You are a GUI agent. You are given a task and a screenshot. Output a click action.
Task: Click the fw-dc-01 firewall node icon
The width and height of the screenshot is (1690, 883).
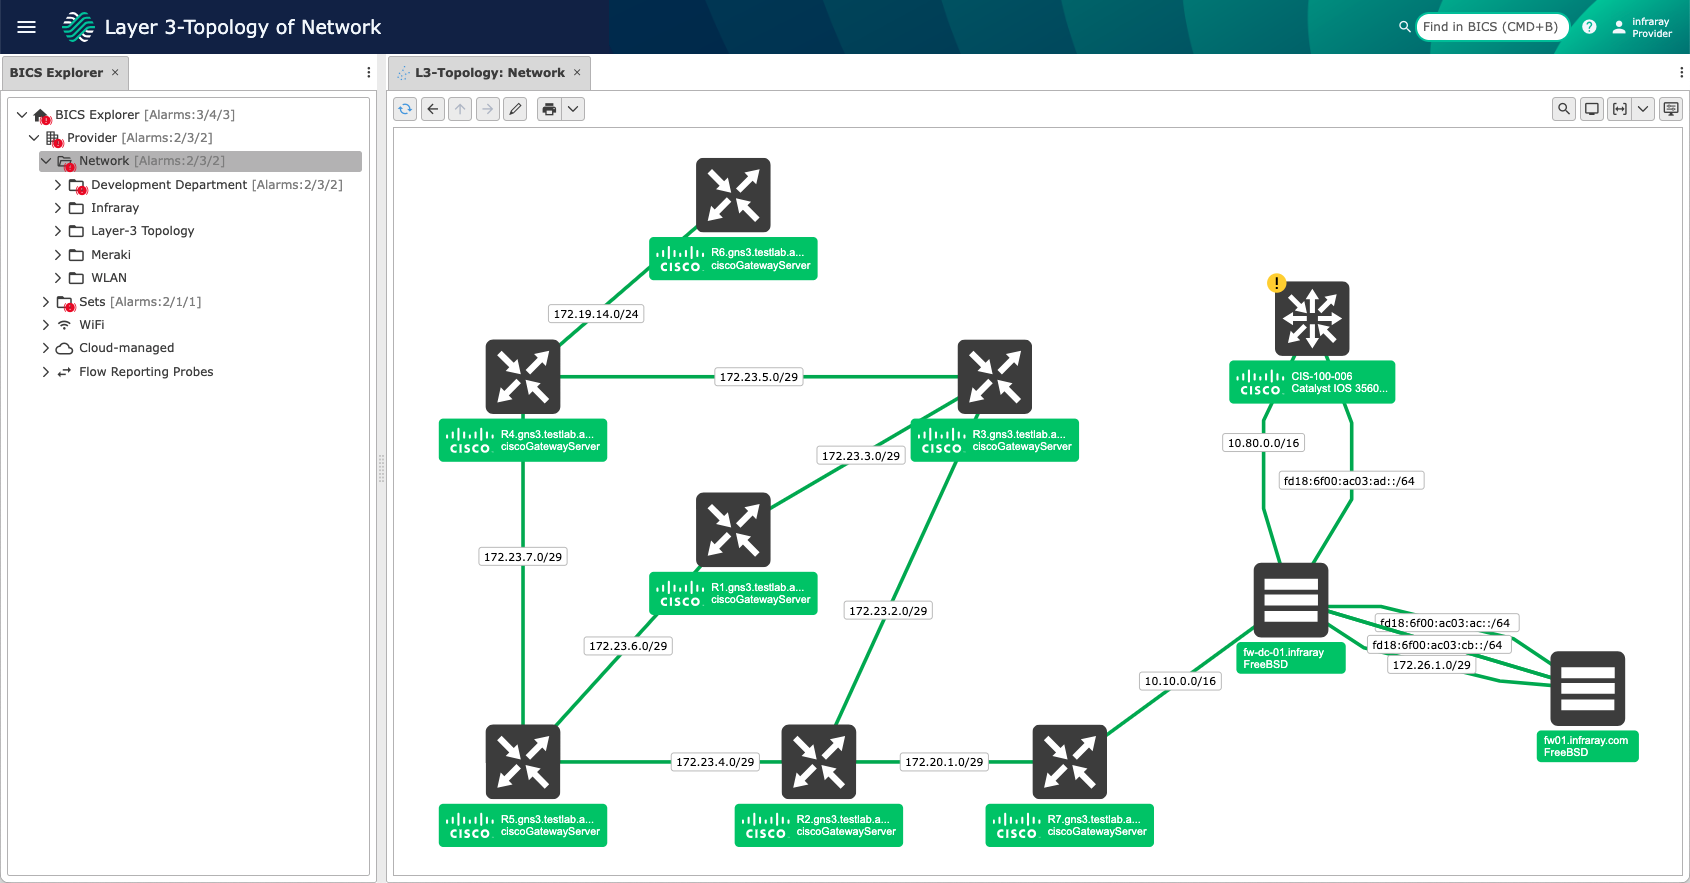click(x=1291, y=600)
